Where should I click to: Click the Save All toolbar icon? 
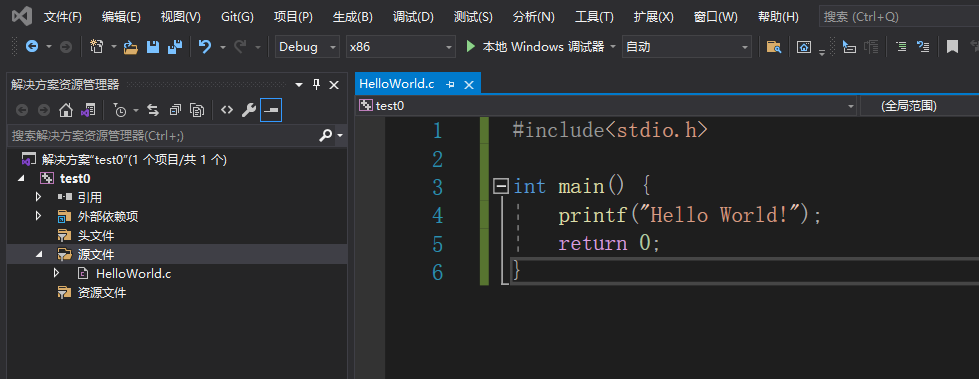pyautogui.click(x=175, y=47)
